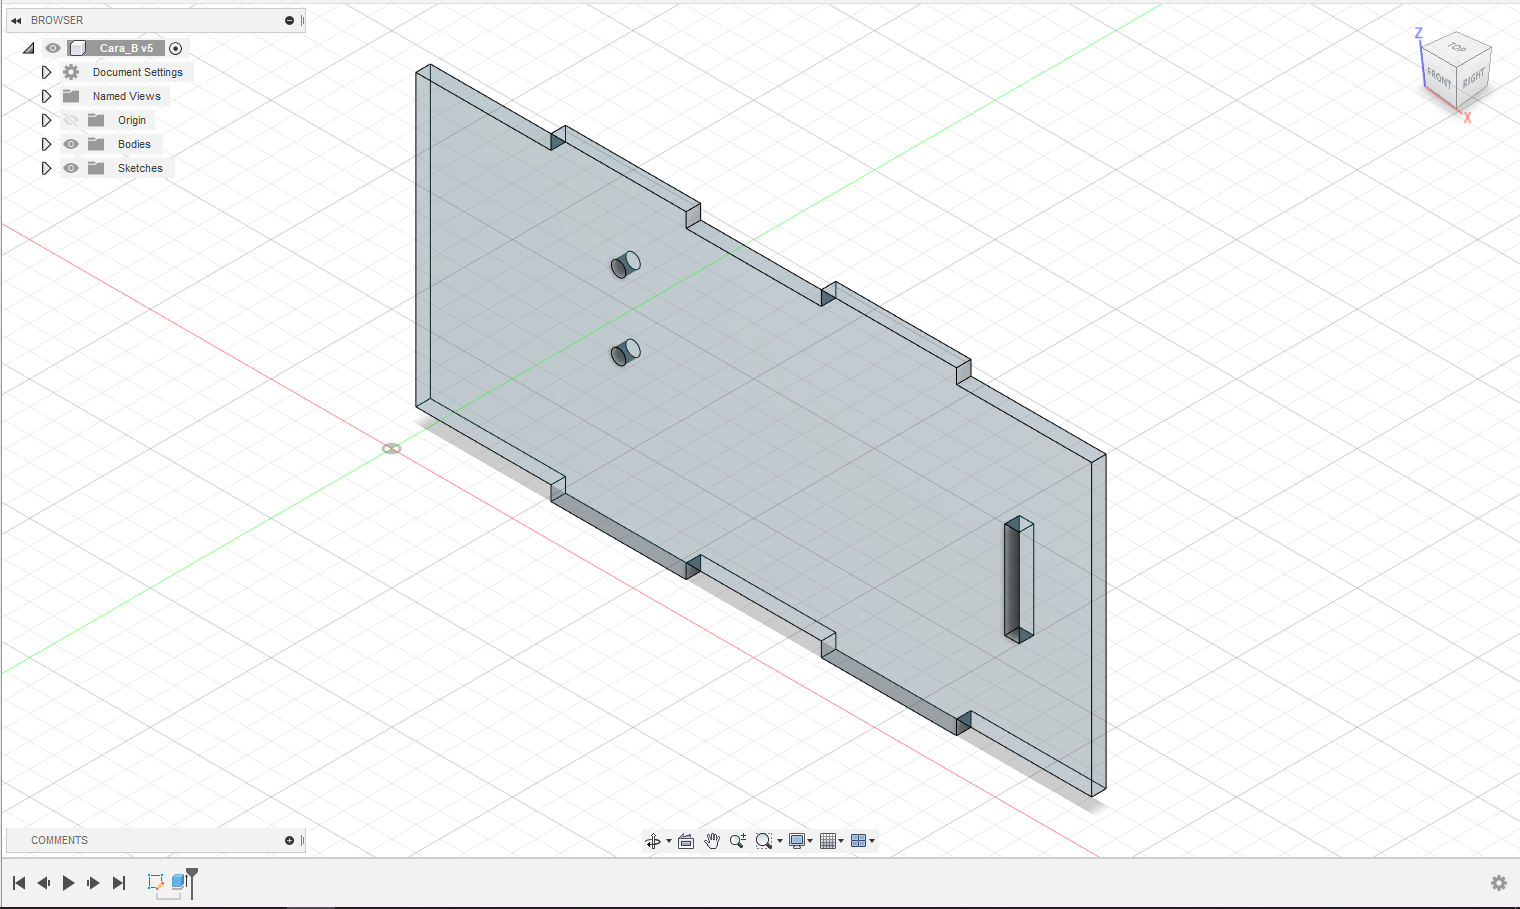Step to previous timeline feature

pyautogui.click(x=44, y=883)
